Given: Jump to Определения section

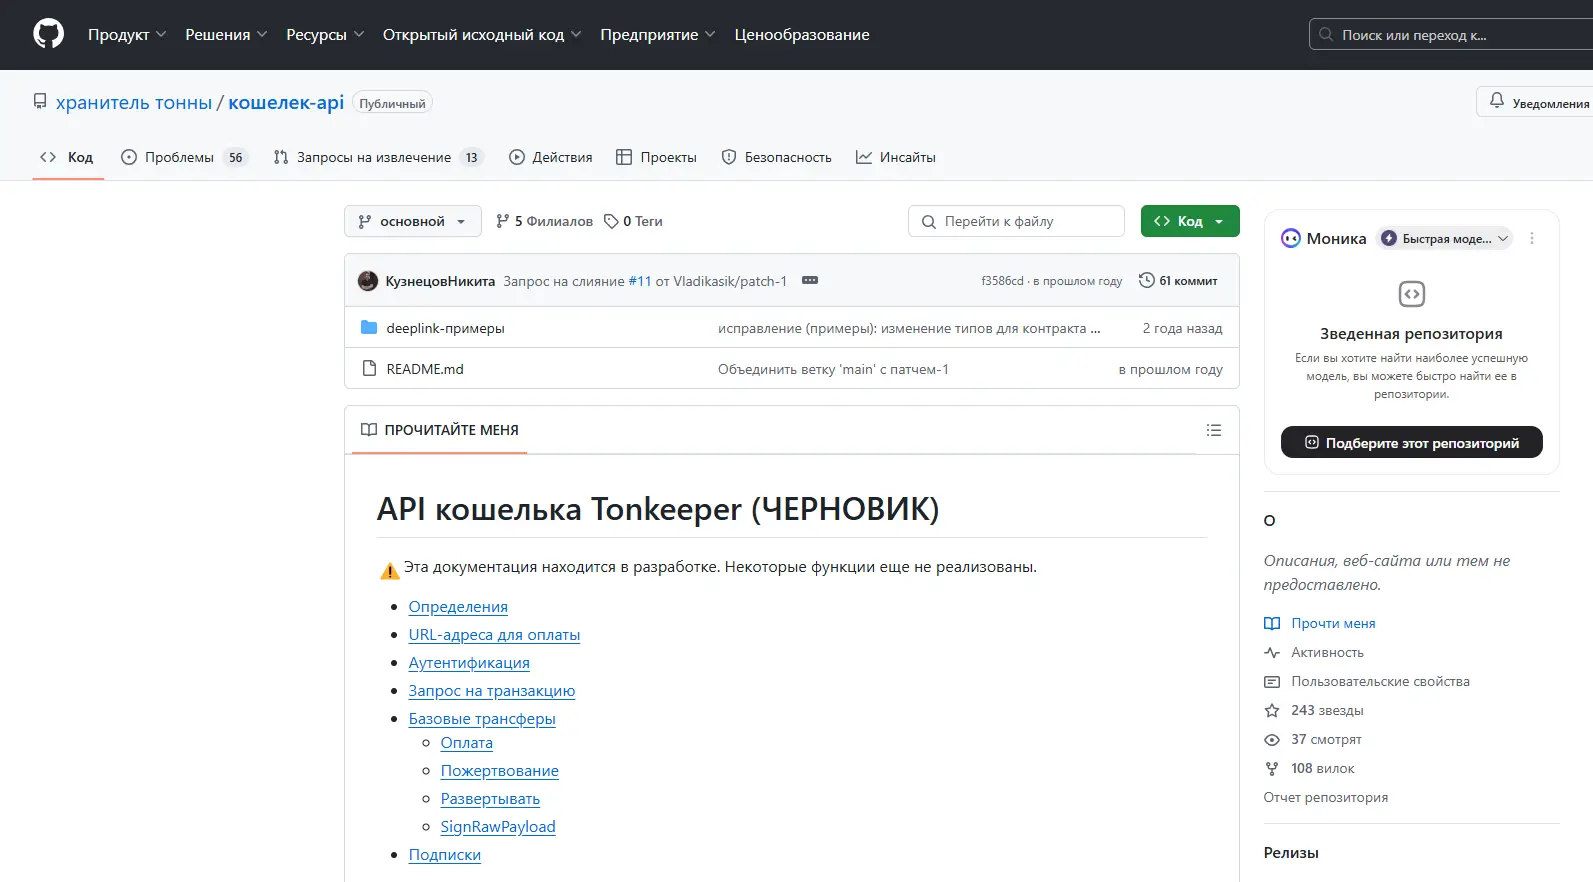Looking at the screenshot, I should [458, 607].
